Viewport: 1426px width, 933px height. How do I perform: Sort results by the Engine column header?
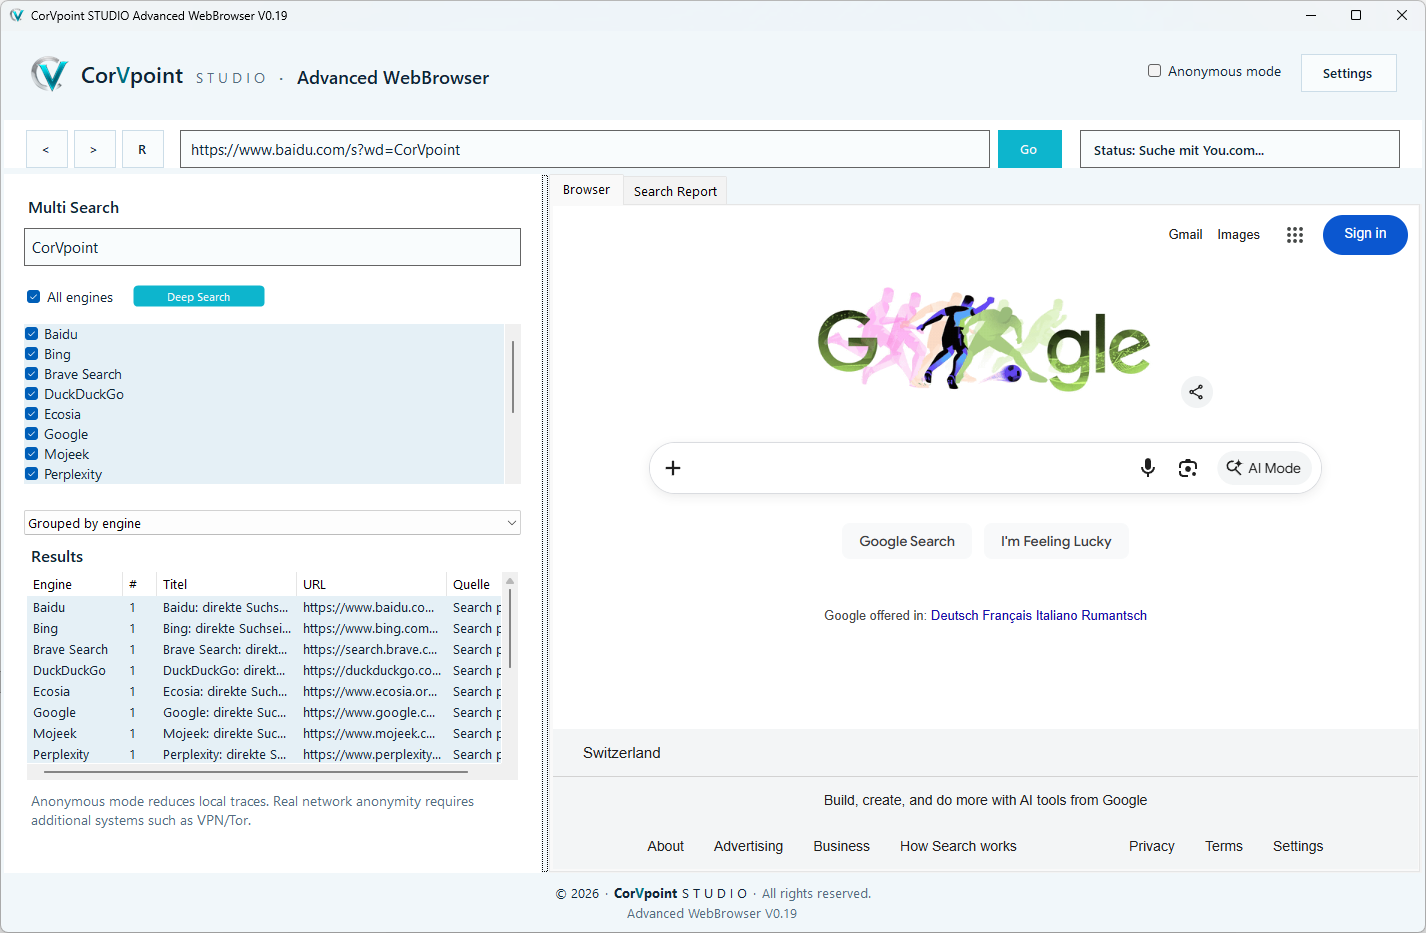click(x=74, y=584)
